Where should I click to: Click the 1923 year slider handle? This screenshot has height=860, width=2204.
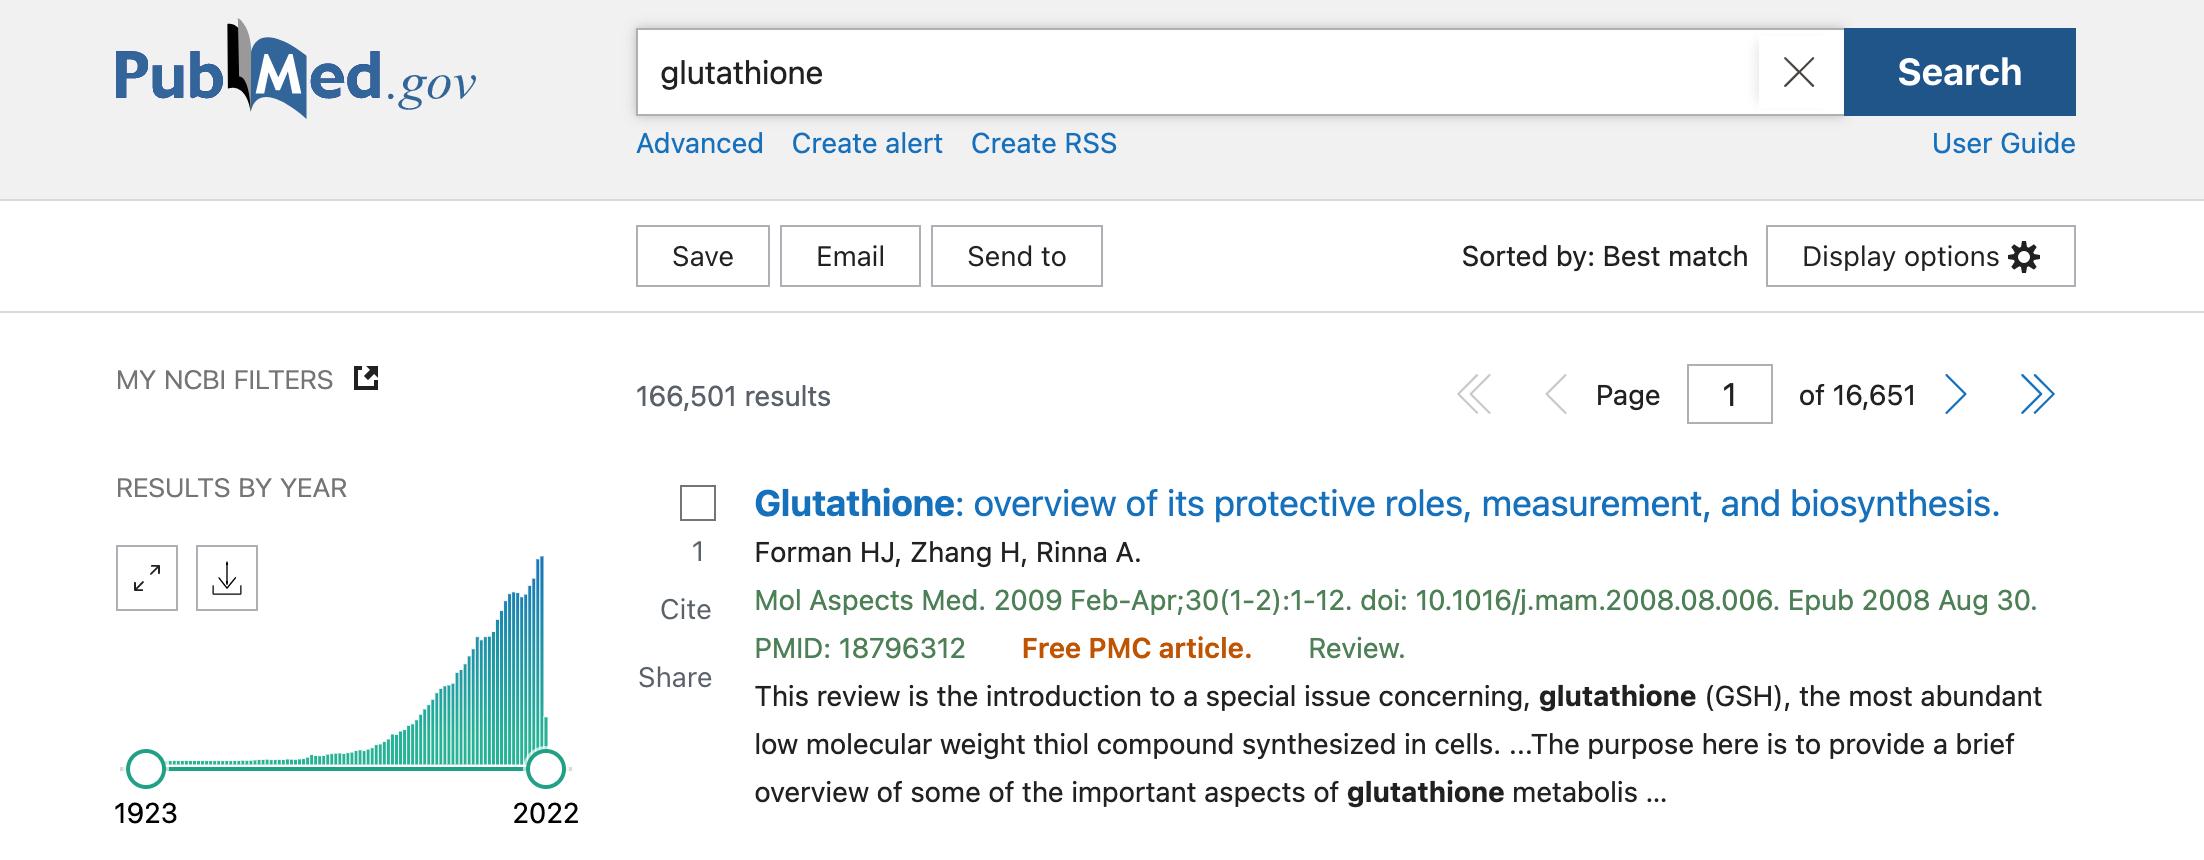click(146, 769)
